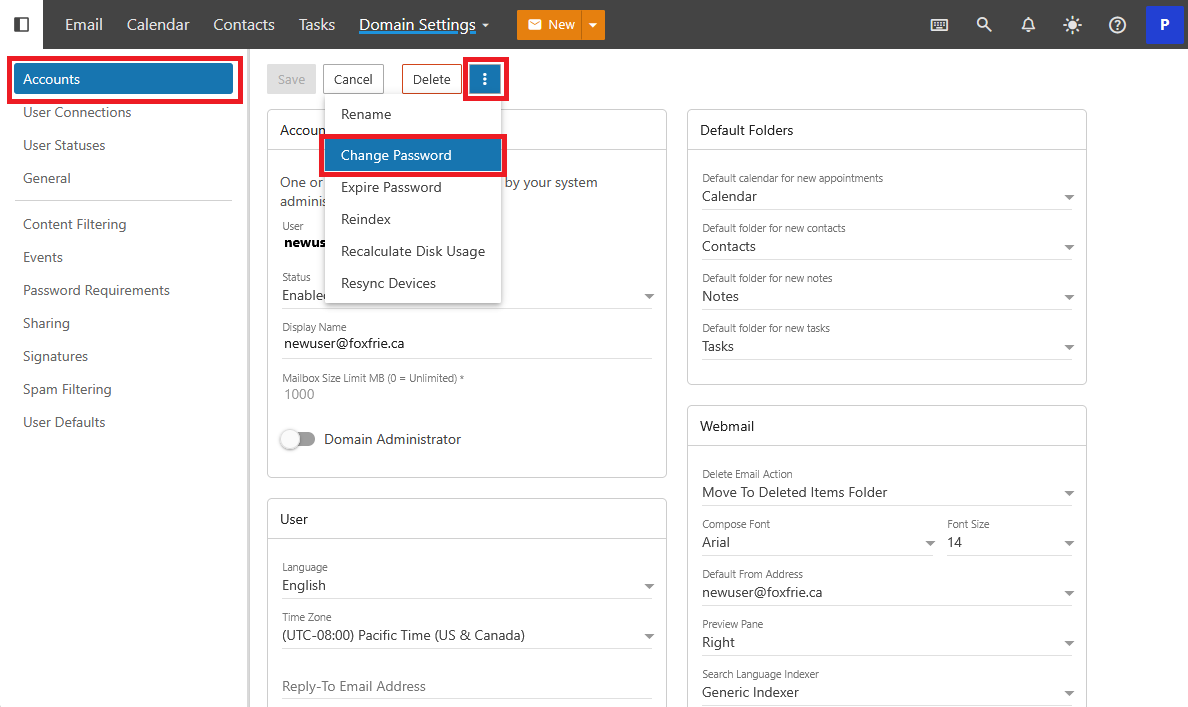1188x707 pixels.
Task: Switch to the Calendar tab
Action: (x=158, y=25)
